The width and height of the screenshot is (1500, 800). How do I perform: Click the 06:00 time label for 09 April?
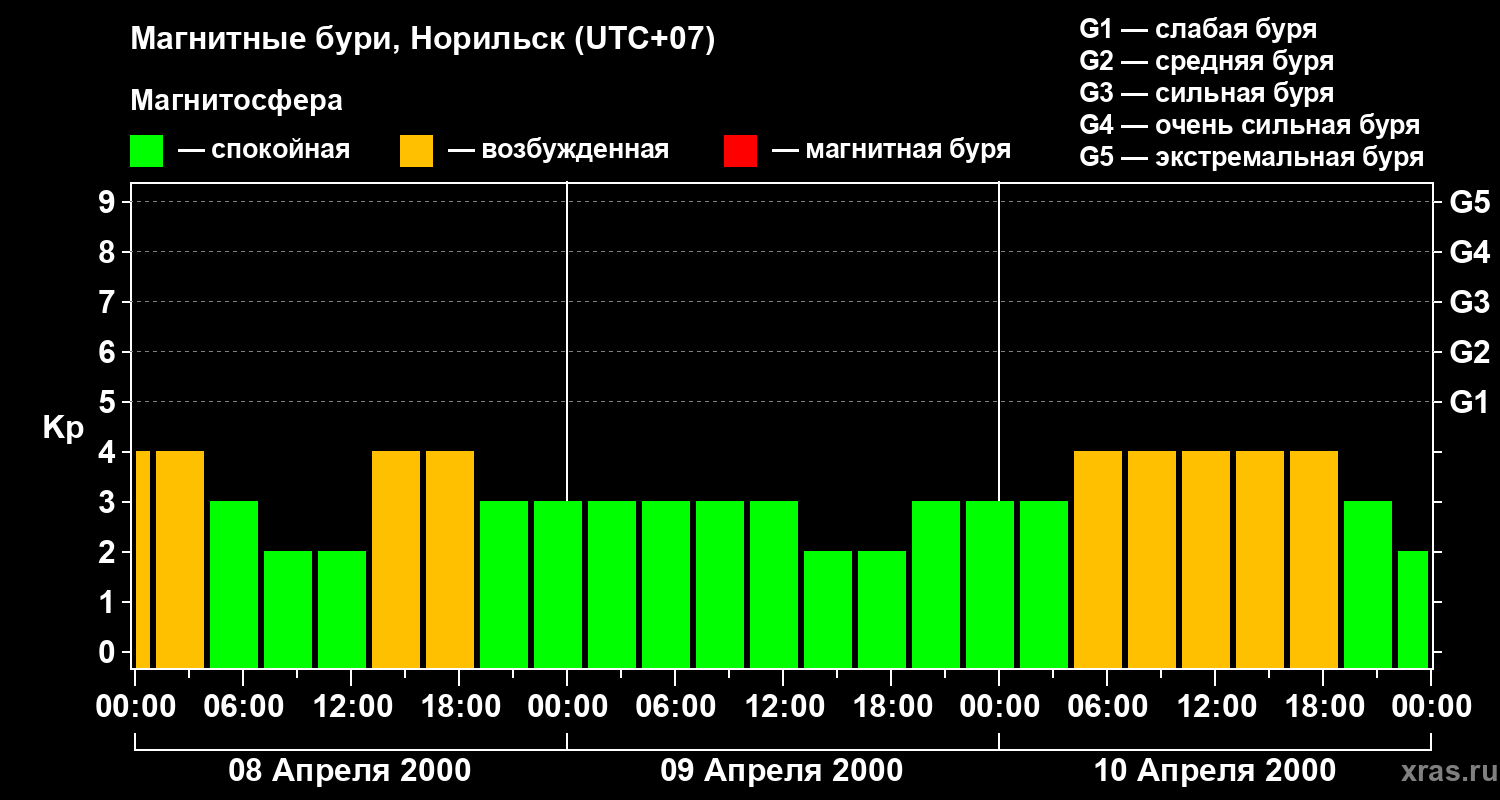(x=675, y=706)
